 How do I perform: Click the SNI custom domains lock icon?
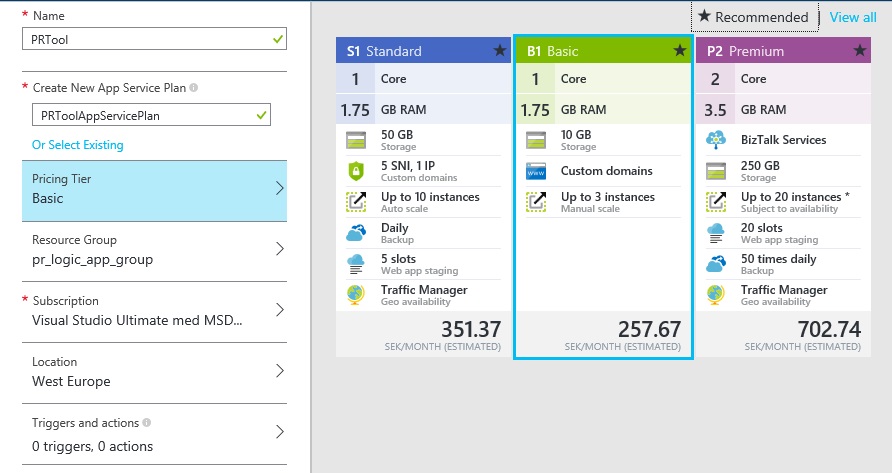[357, 171]
